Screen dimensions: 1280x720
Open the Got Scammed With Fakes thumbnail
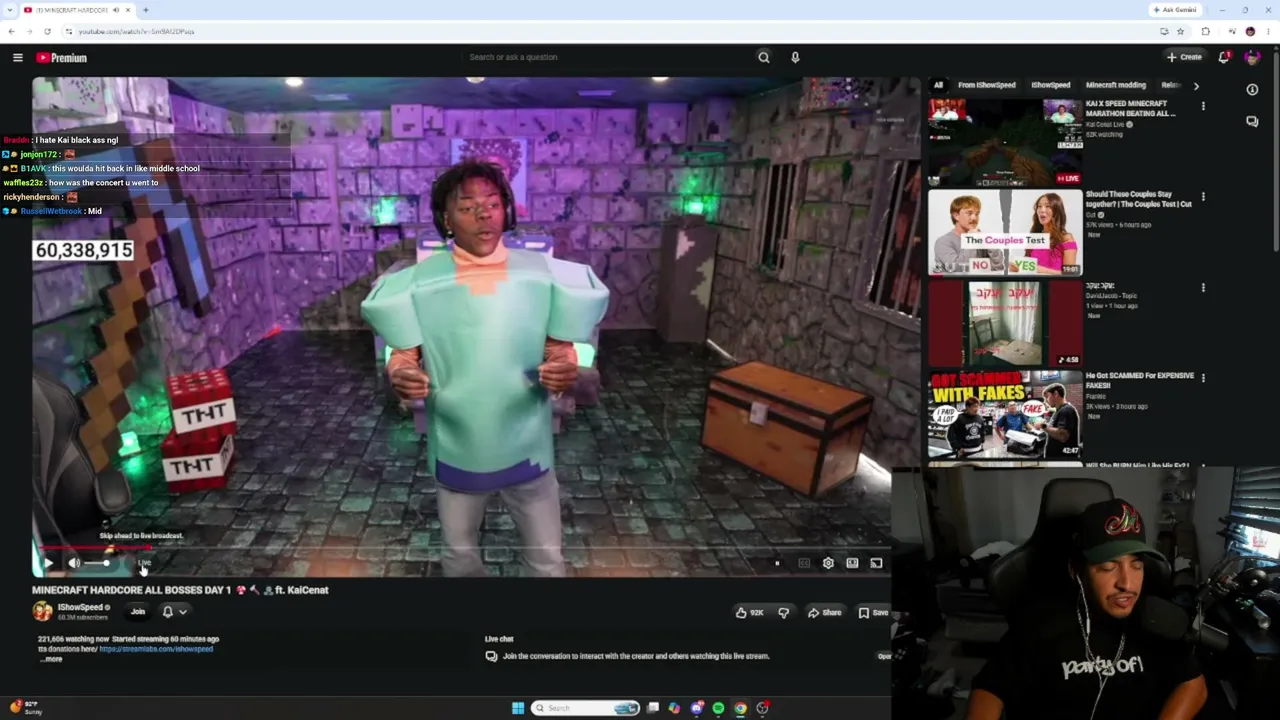pos(1005,415)
